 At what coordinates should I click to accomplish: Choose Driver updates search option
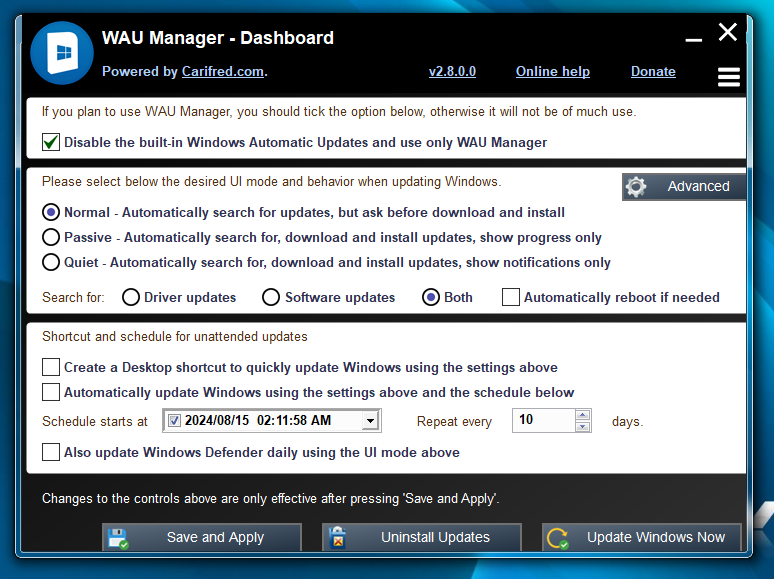pyautogui.click(x=131, y=297)
